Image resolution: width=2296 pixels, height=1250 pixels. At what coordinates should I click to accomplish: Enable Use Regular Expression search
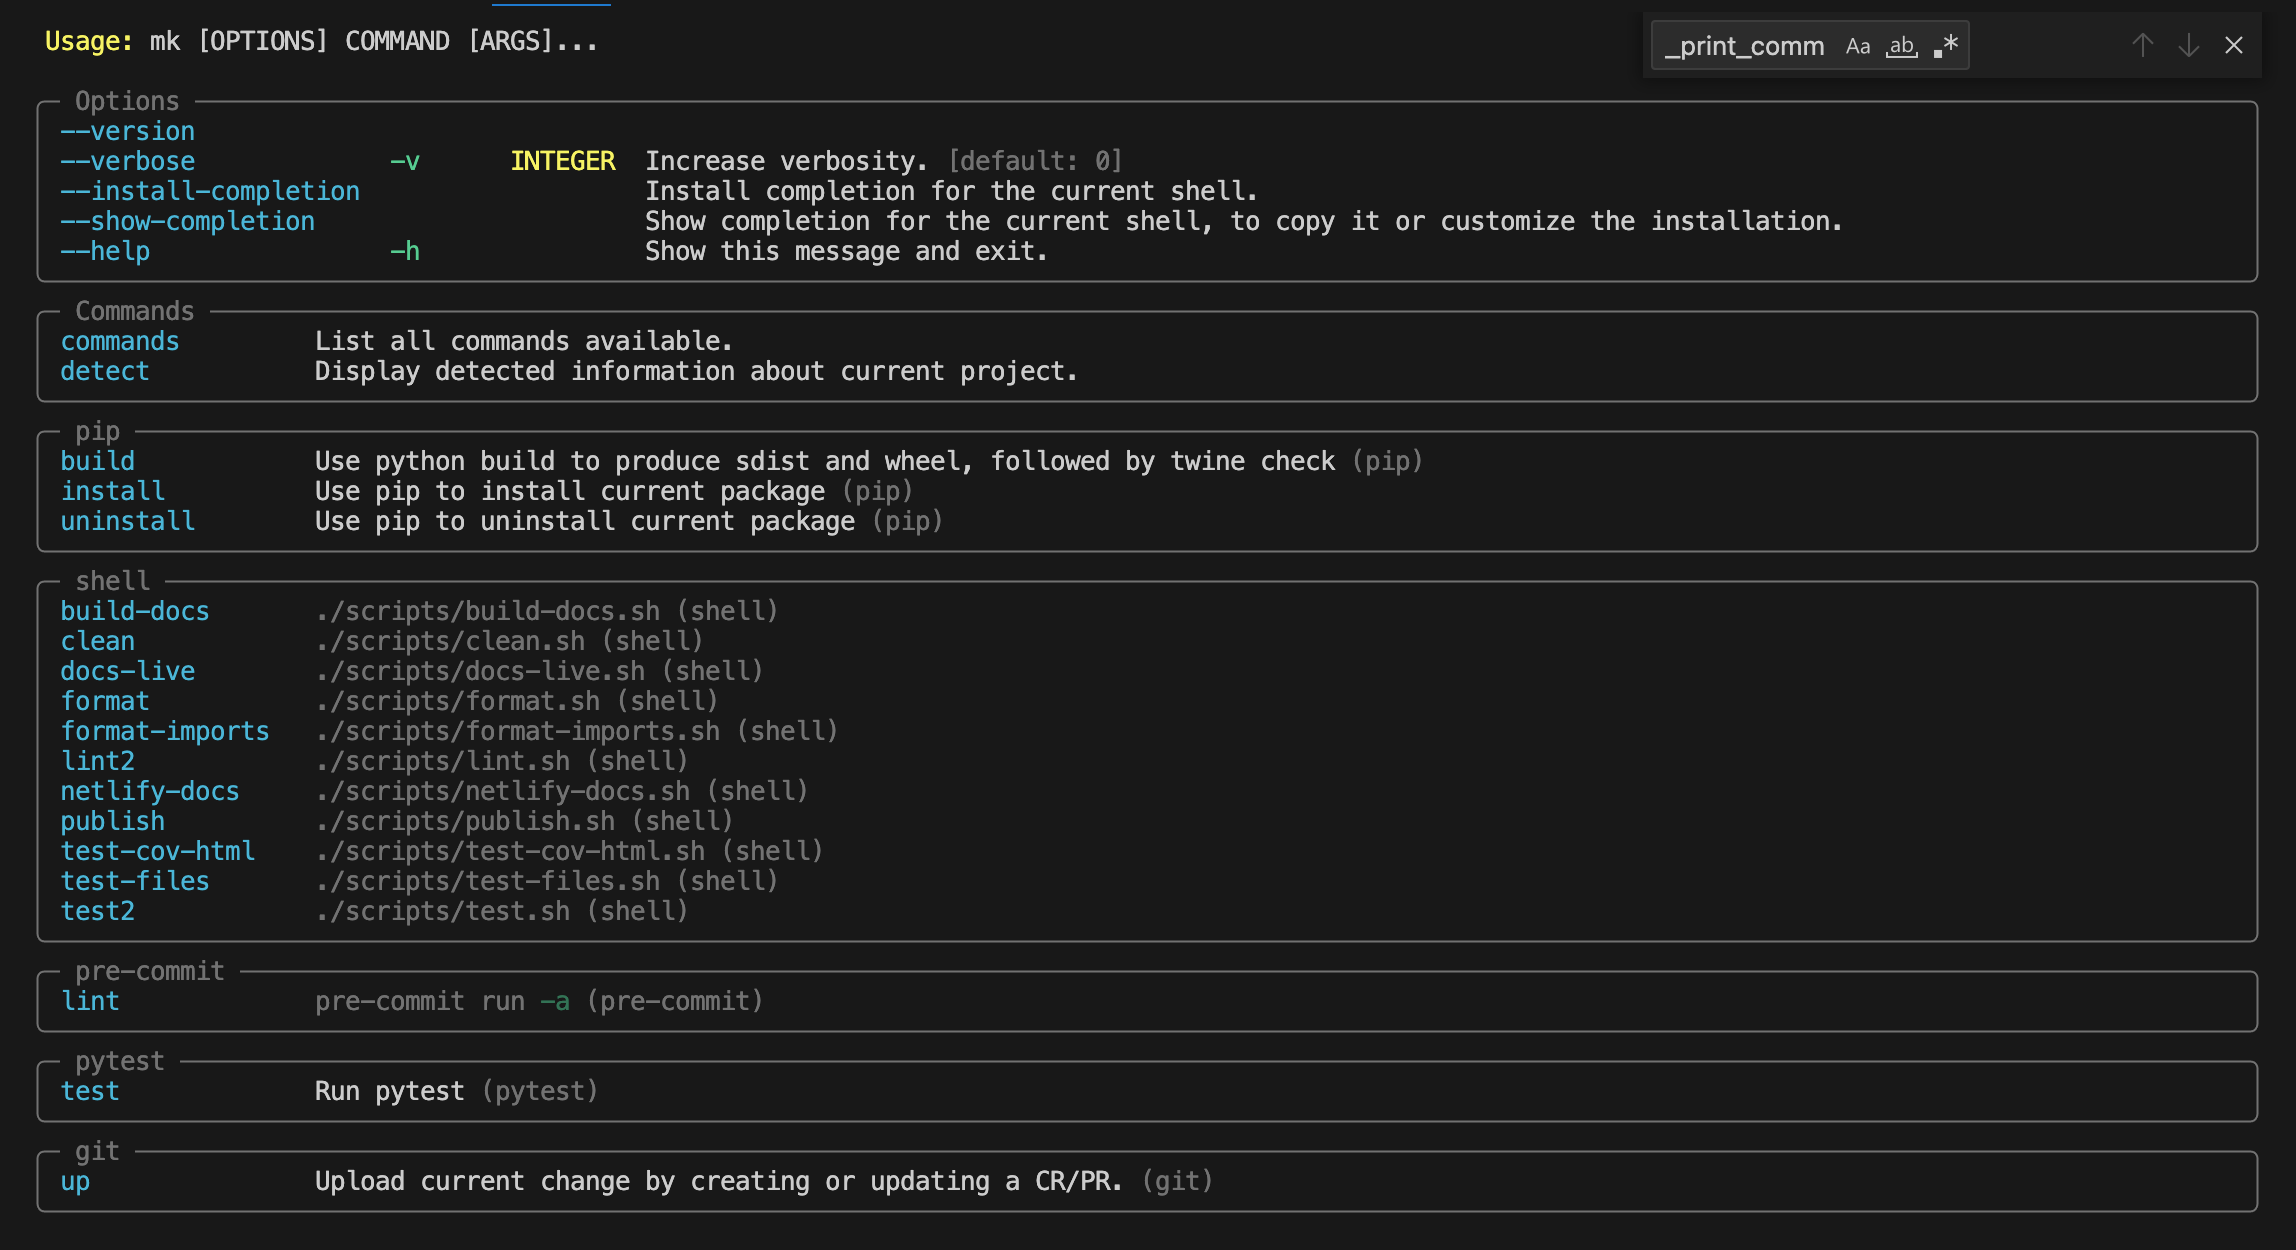point(1945,46)
